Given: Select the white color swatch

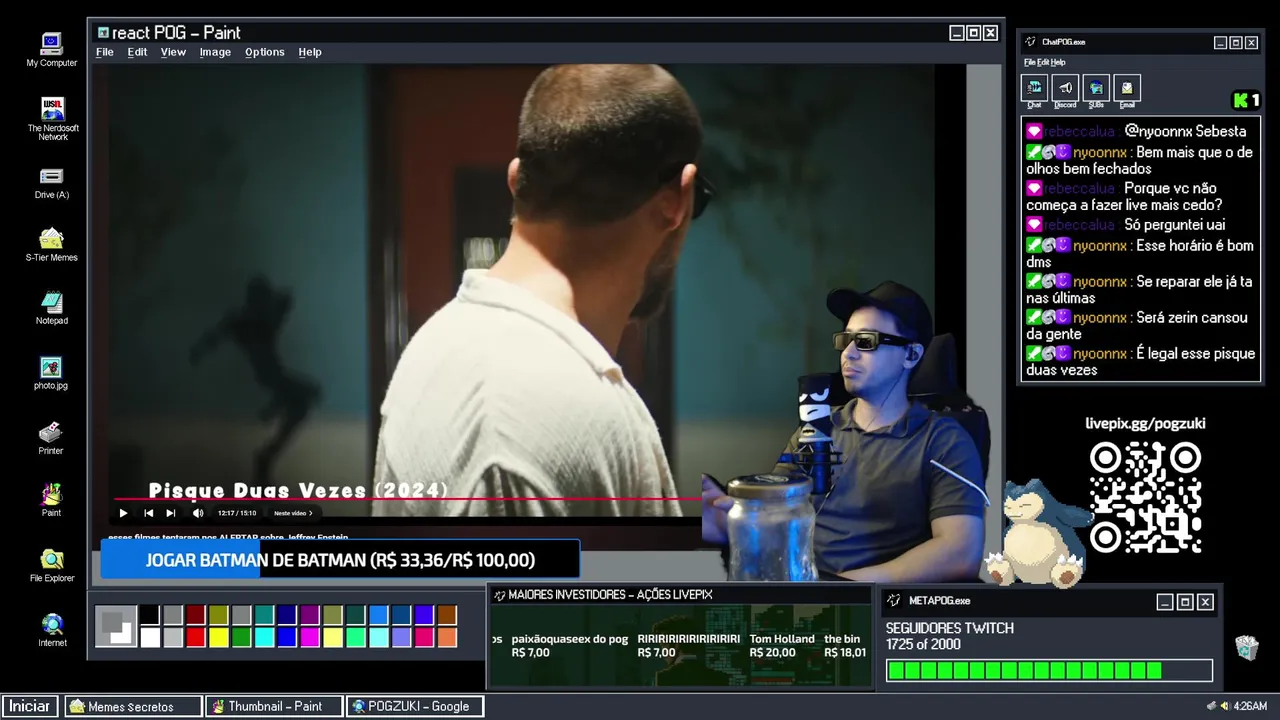Looking at the screenshot, I should point(150,637).
